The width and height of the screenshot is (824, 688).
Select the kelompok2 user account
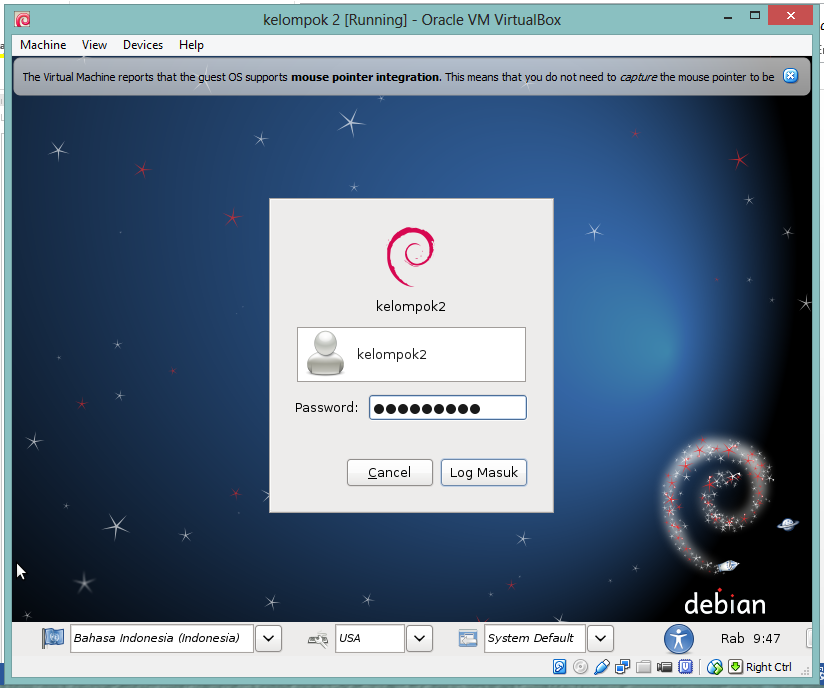(411, 354)
